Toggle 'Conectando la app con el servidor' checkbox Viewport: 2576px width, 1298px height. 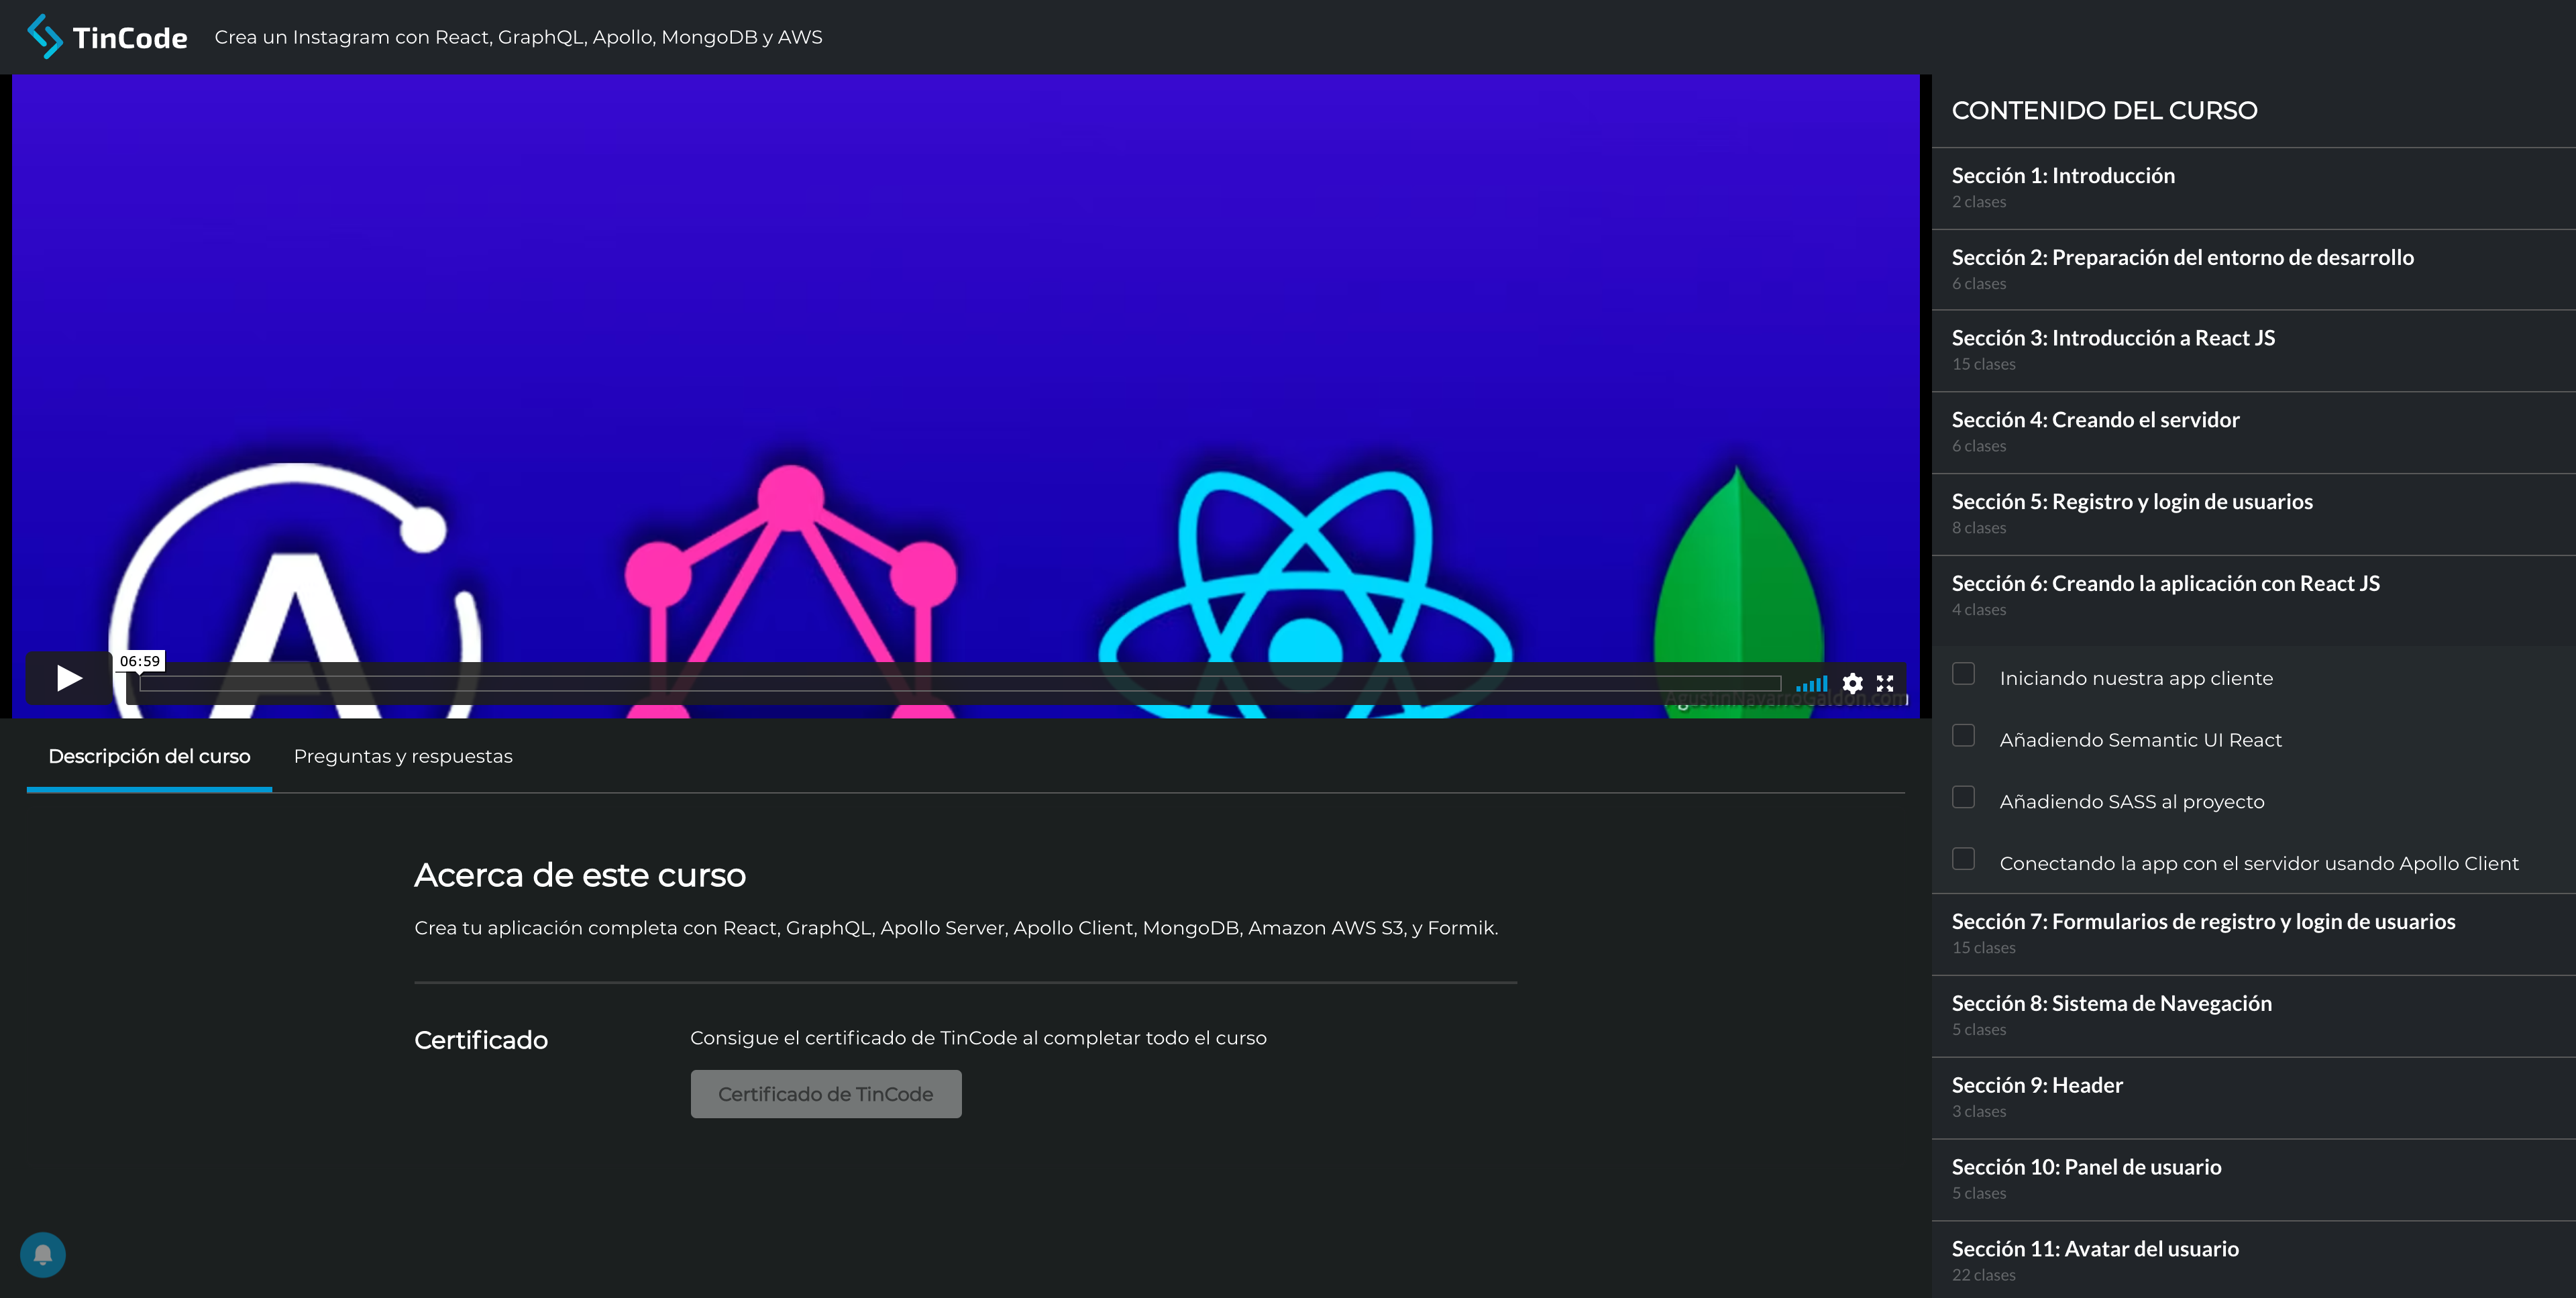point(1963,859)
